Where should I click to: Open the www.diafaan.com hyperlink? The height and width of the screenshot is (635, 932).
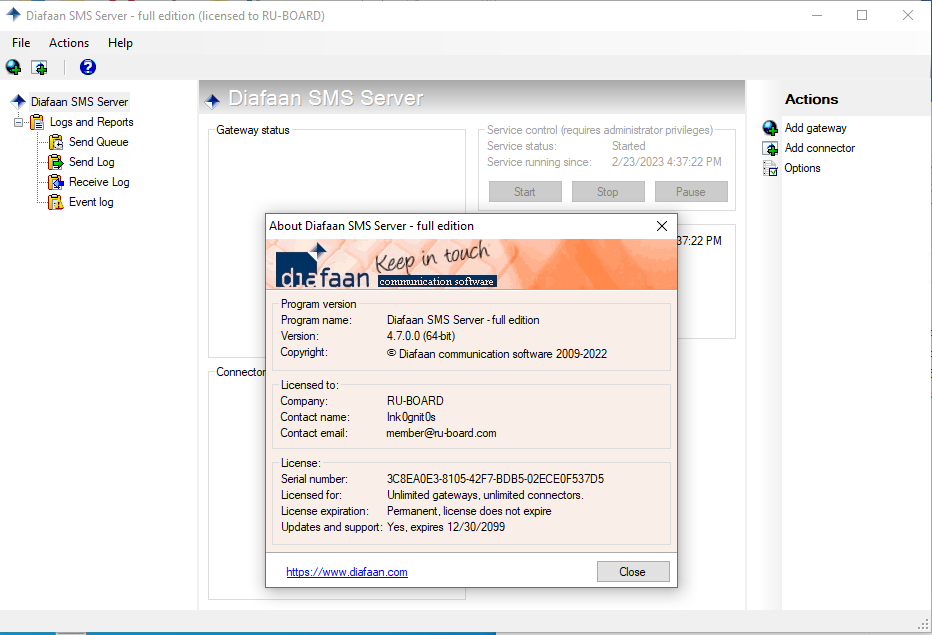click(x=346, y=572)
